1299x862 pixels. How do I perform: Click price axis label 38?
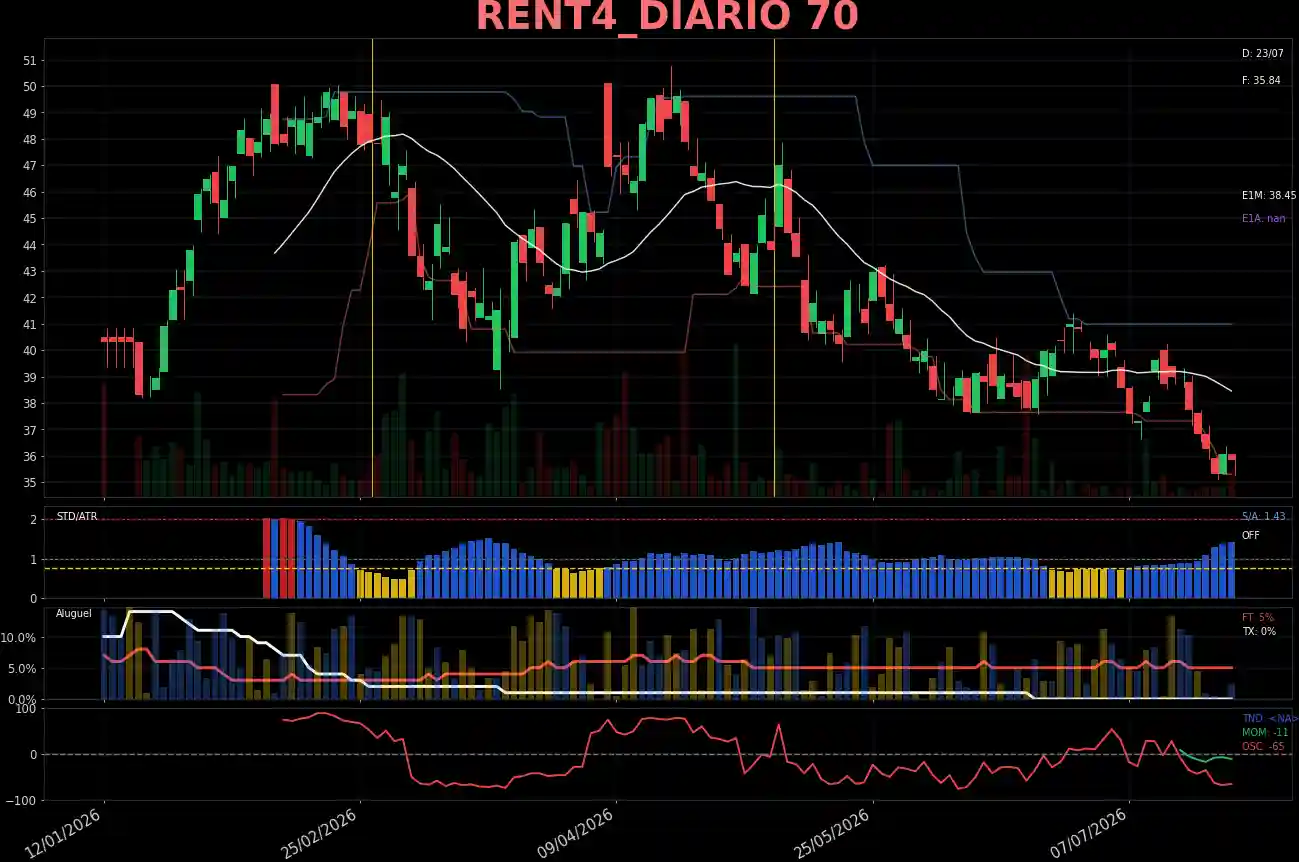[x=29, y=404]
